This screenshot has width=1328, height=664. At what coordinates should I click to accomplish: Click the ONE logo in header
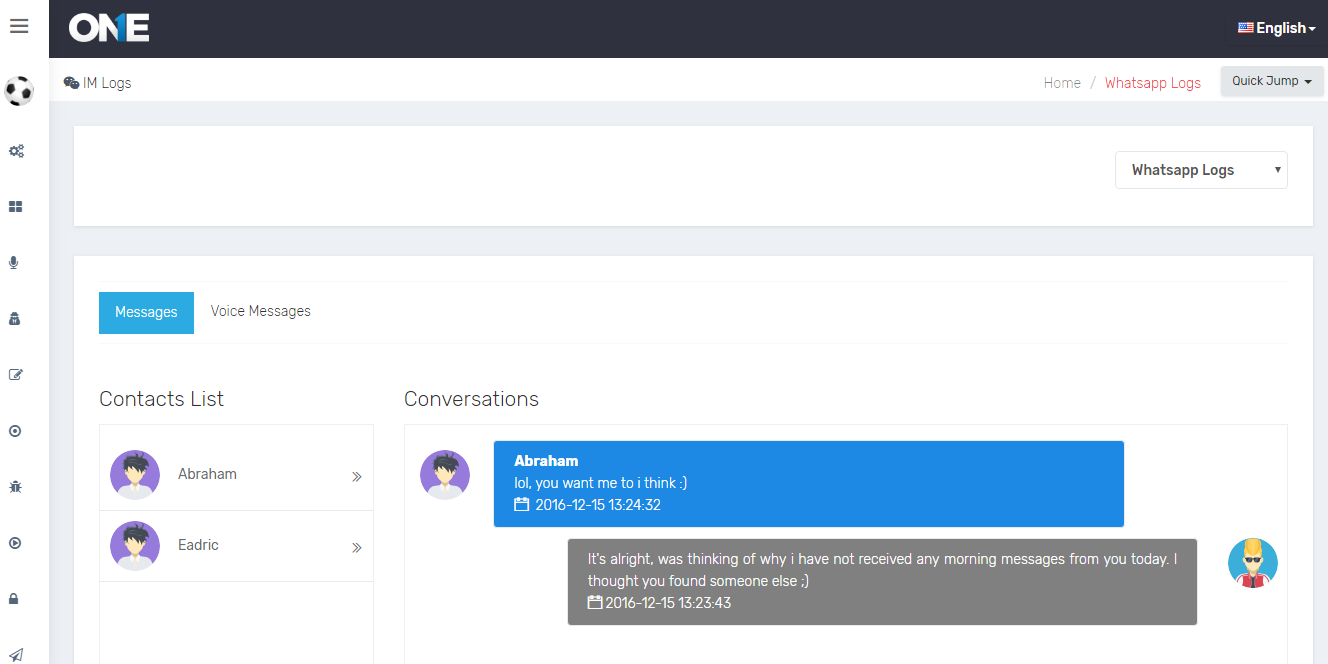click(x=109, y=28)
